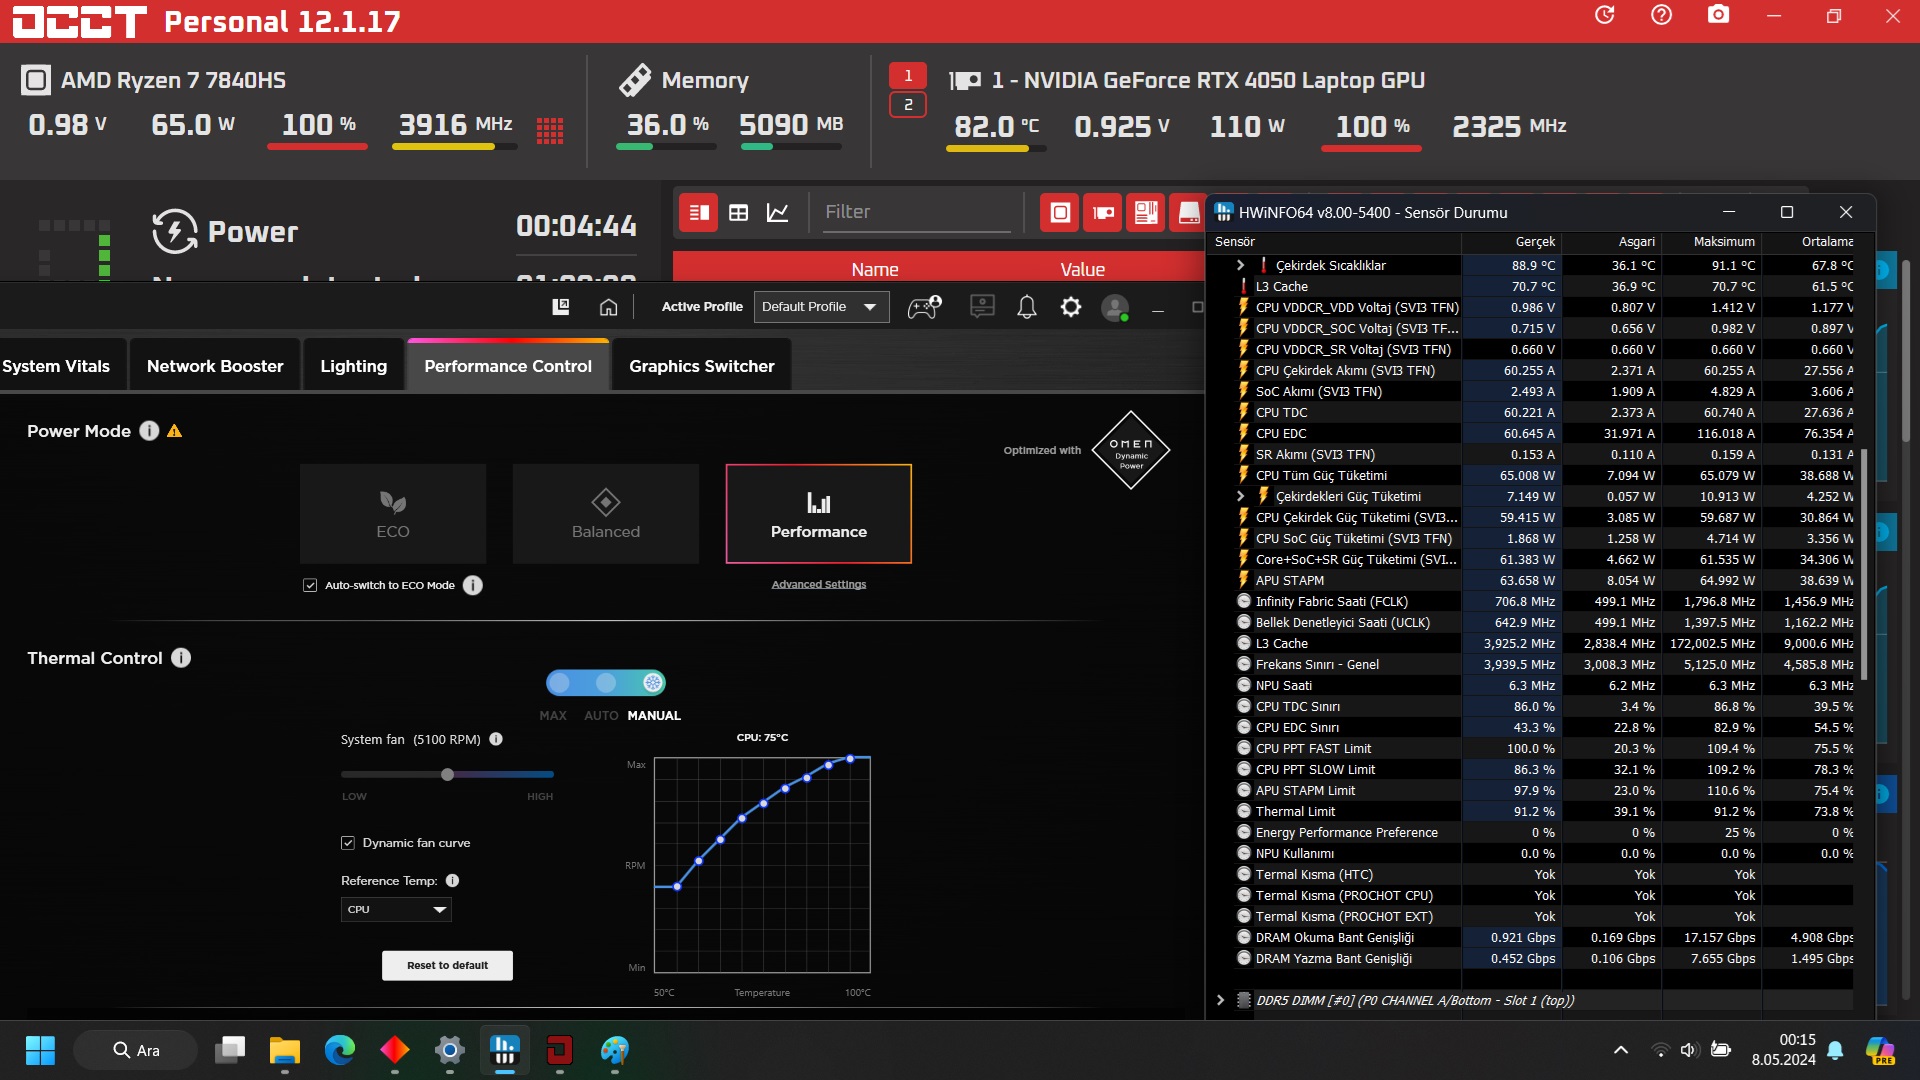
Task: Open OMEN notifications bell icon
Action: pyautogui.click(x=1026, y=307)
